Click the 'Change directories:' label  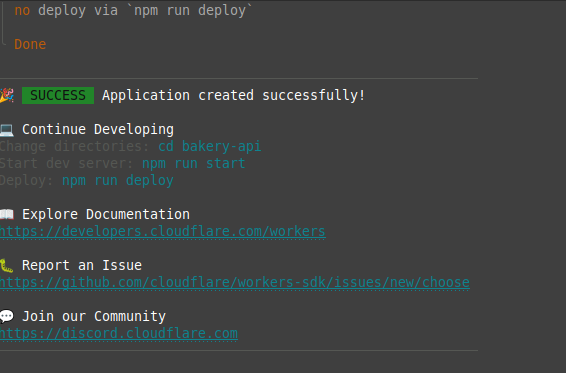(75, 146)
